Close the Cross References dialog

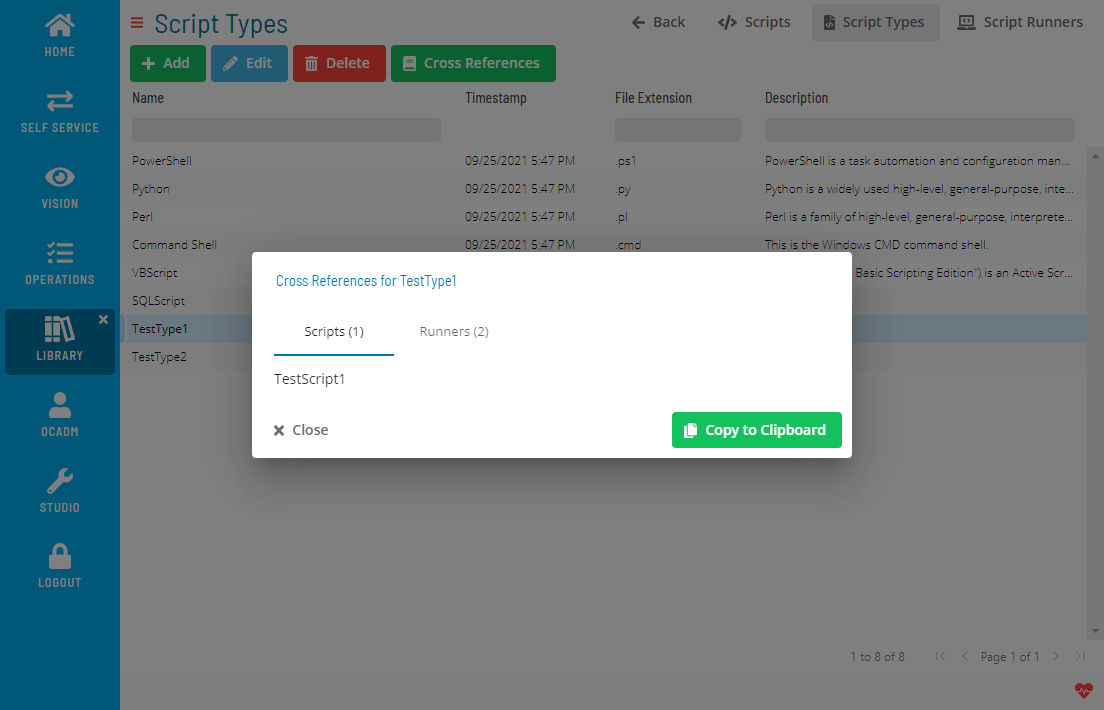click(300, 430)
